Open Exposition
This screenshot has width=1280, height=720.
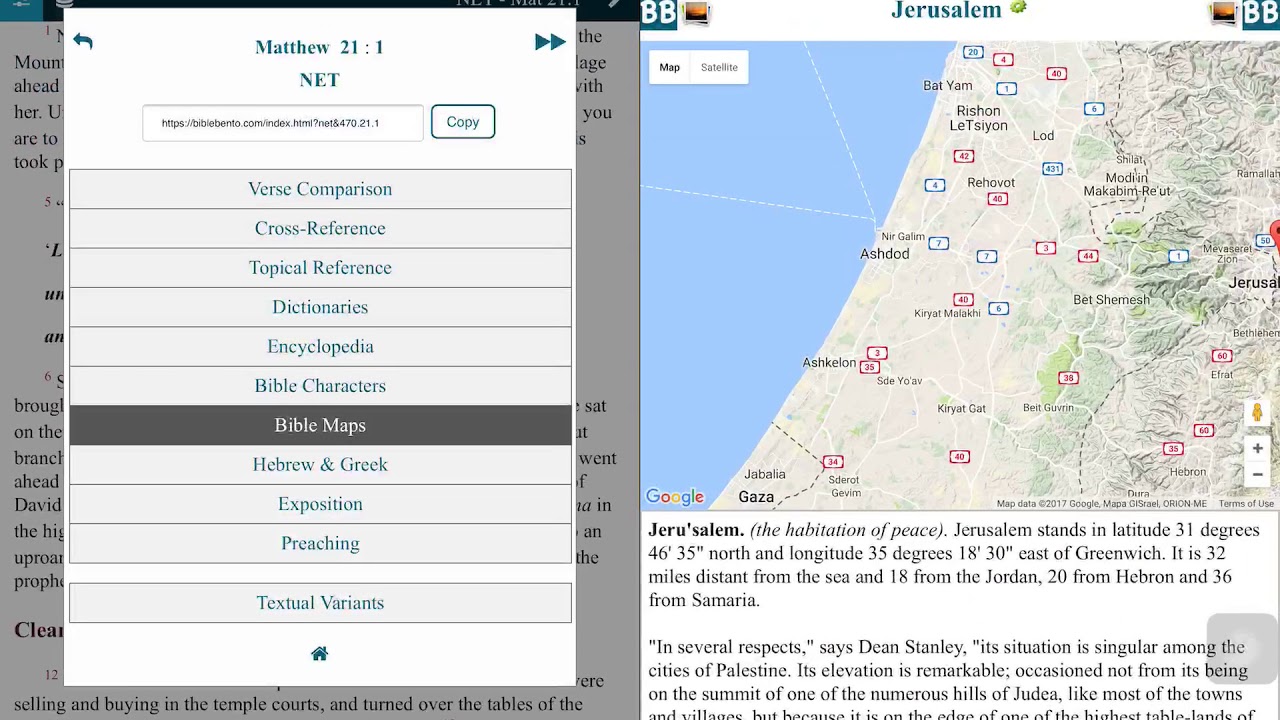tap(320, 504)
